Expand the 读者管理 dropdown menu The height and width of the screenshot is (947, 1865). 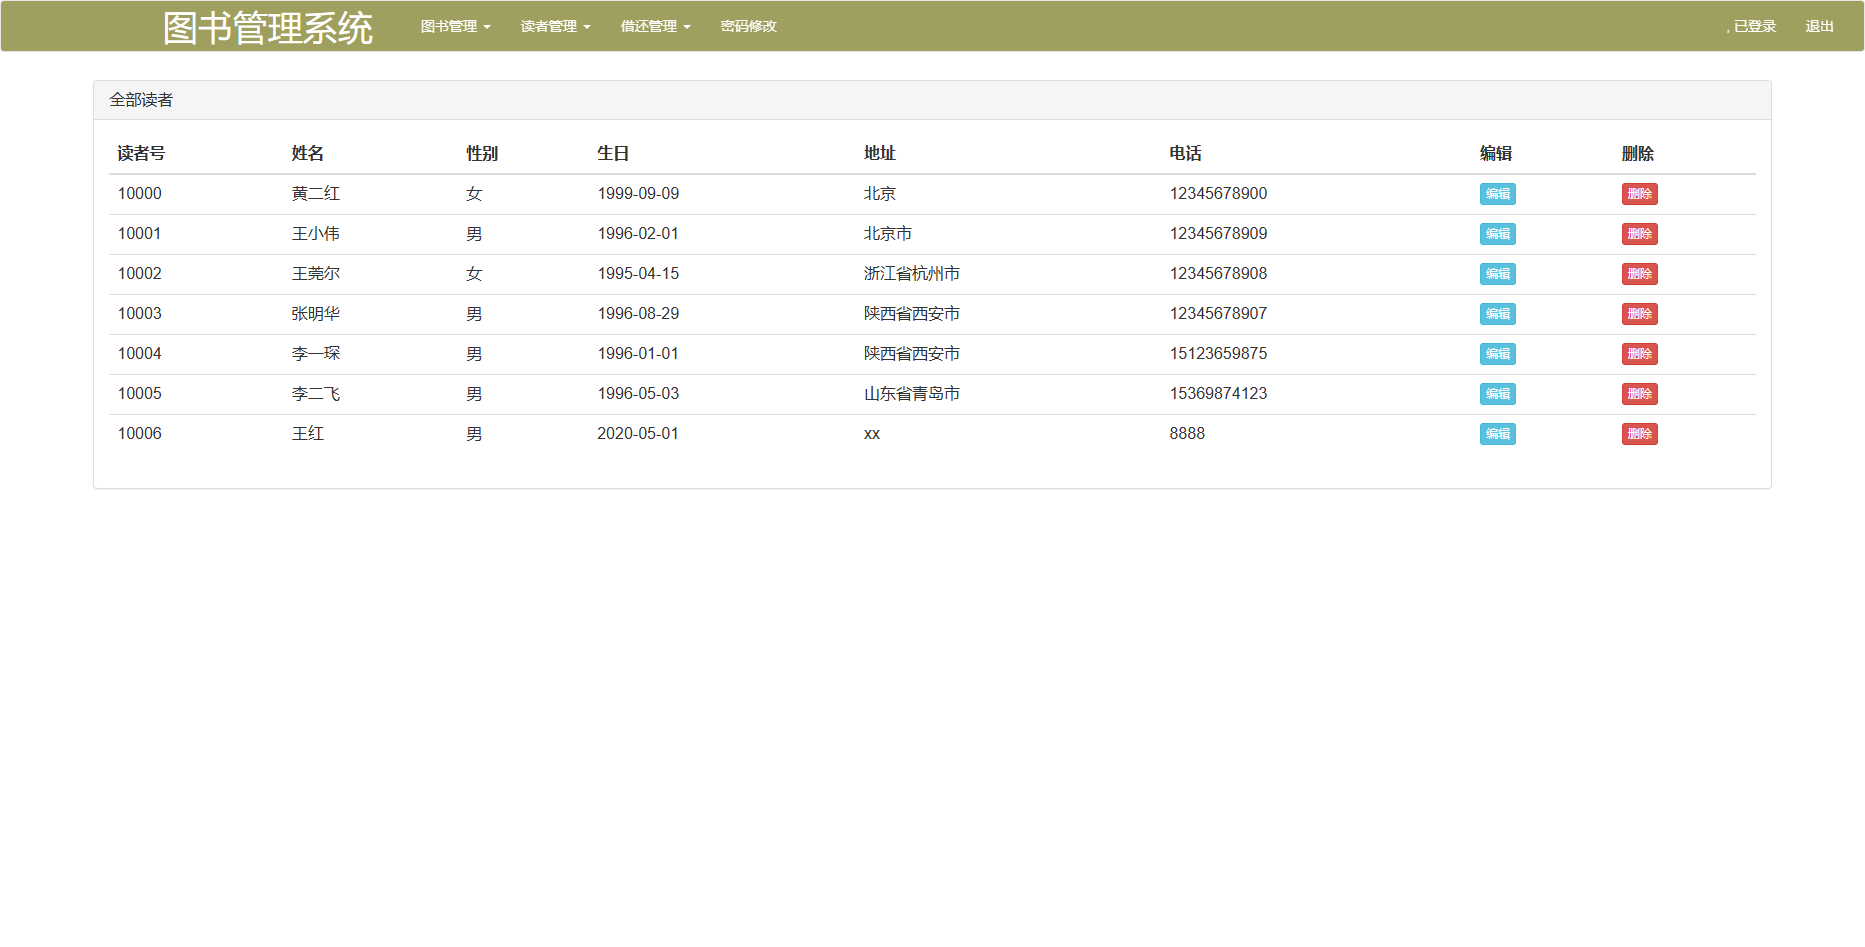coord(555,26)
